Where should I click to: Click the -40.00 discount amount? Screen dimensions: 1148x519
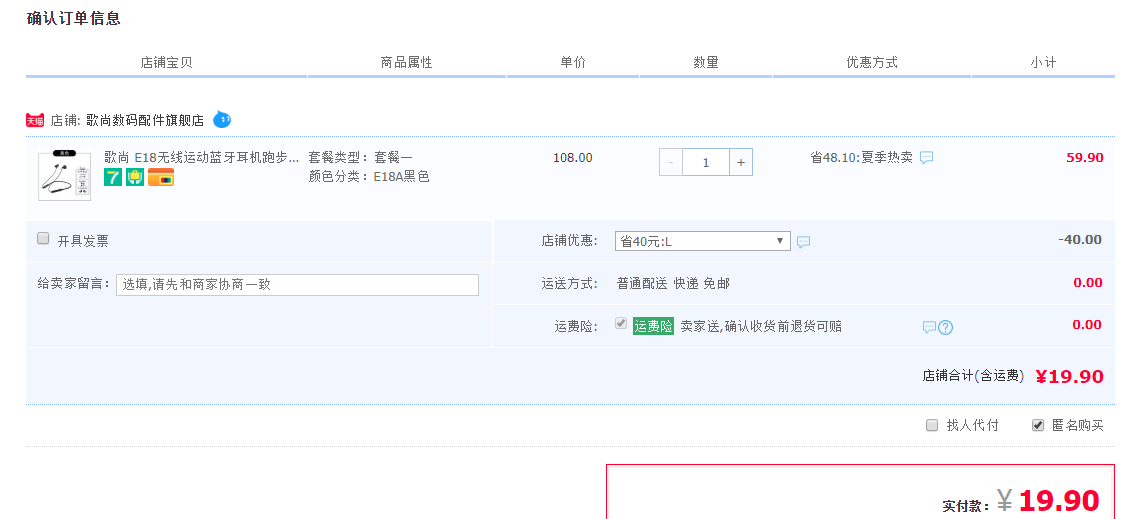pos(1080,239)
